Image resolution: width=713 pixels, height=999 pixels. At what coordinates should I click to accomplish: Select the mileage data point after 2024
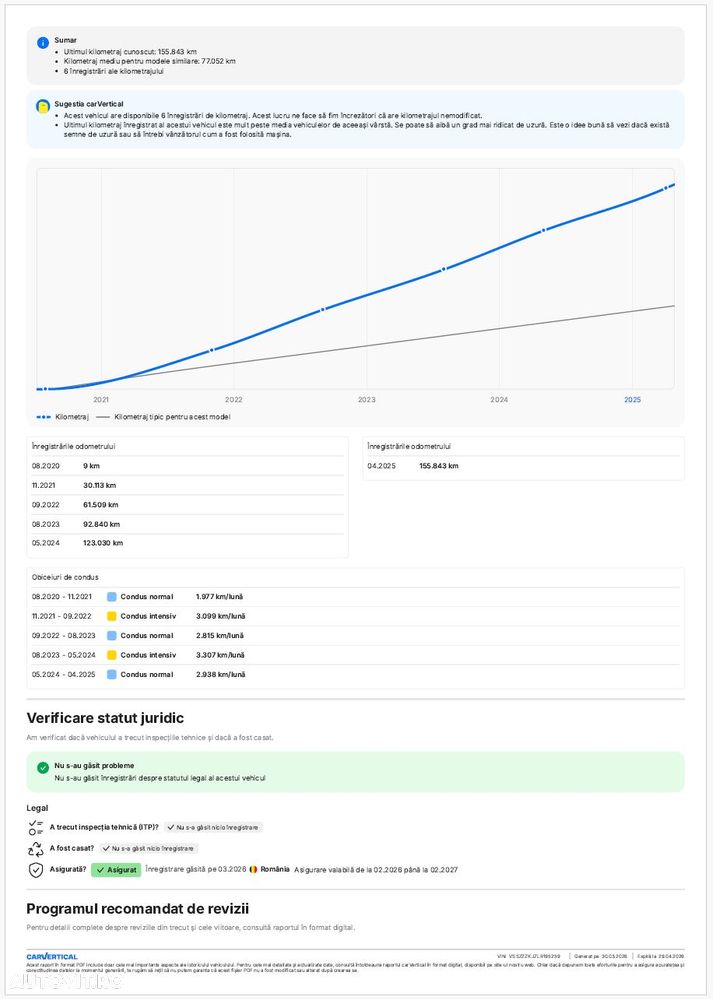point(544,230)
